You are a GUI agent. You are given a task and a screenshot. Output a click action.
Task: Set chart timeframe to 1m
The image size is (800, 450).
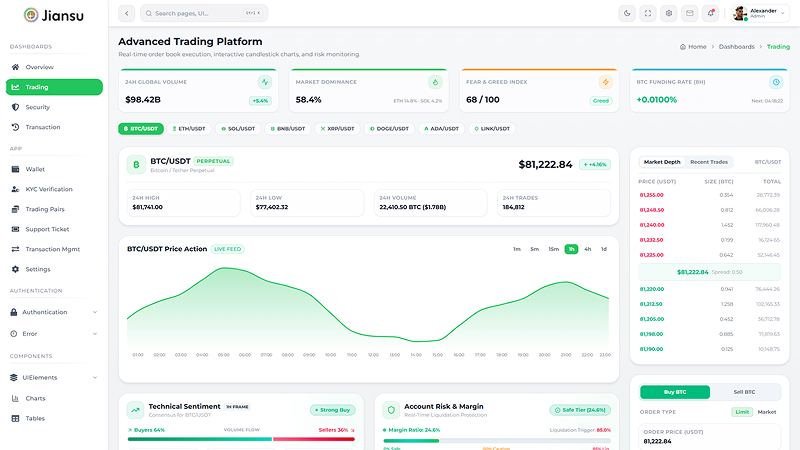click(517, 249)
